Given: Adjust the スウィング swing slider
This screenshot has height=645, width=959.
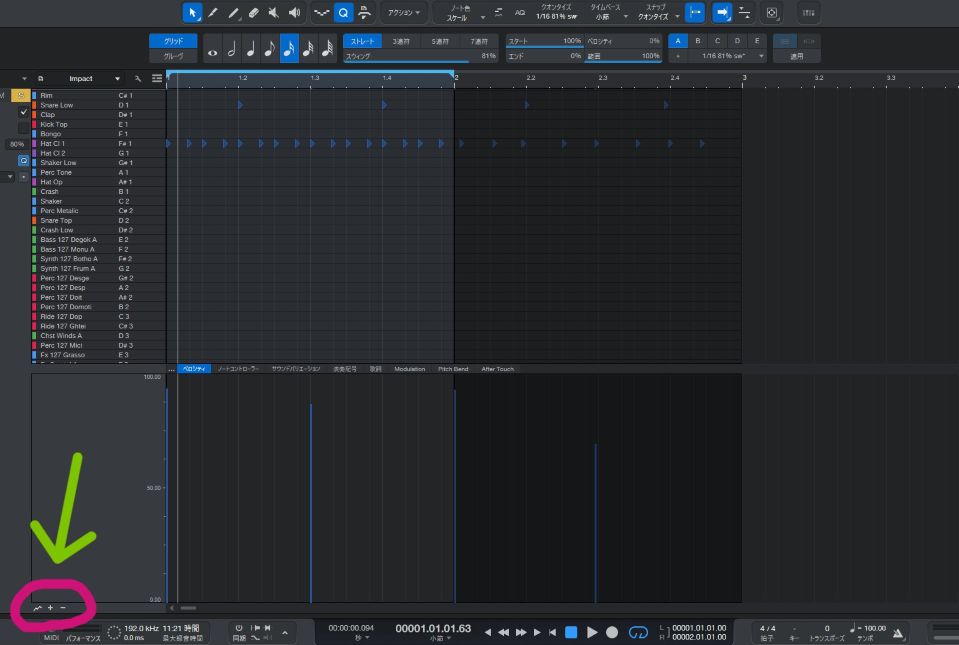Looking at the screenshot, I should 420,56.
